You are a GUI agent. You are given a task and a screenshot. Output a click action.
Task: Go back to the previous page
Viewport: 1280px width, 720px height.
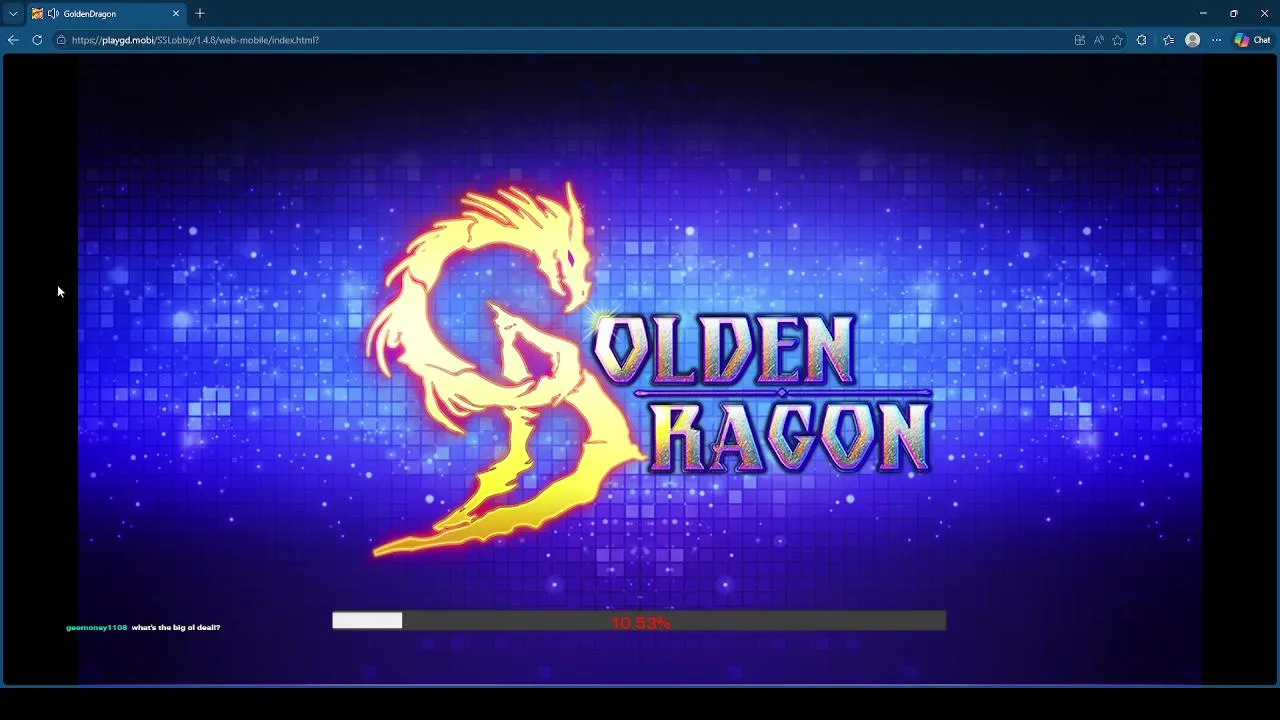click(x=13, y=40)
